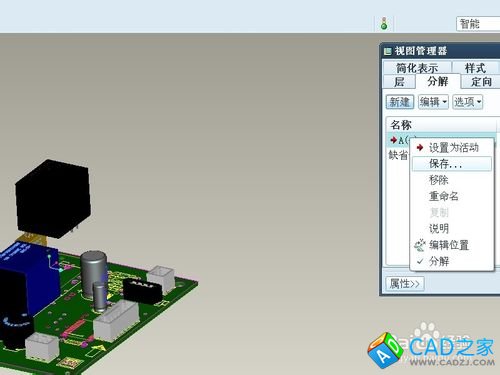The image size is (500, 375).
Task: Switch to the 样式 tab
Action: coord(476,68)
